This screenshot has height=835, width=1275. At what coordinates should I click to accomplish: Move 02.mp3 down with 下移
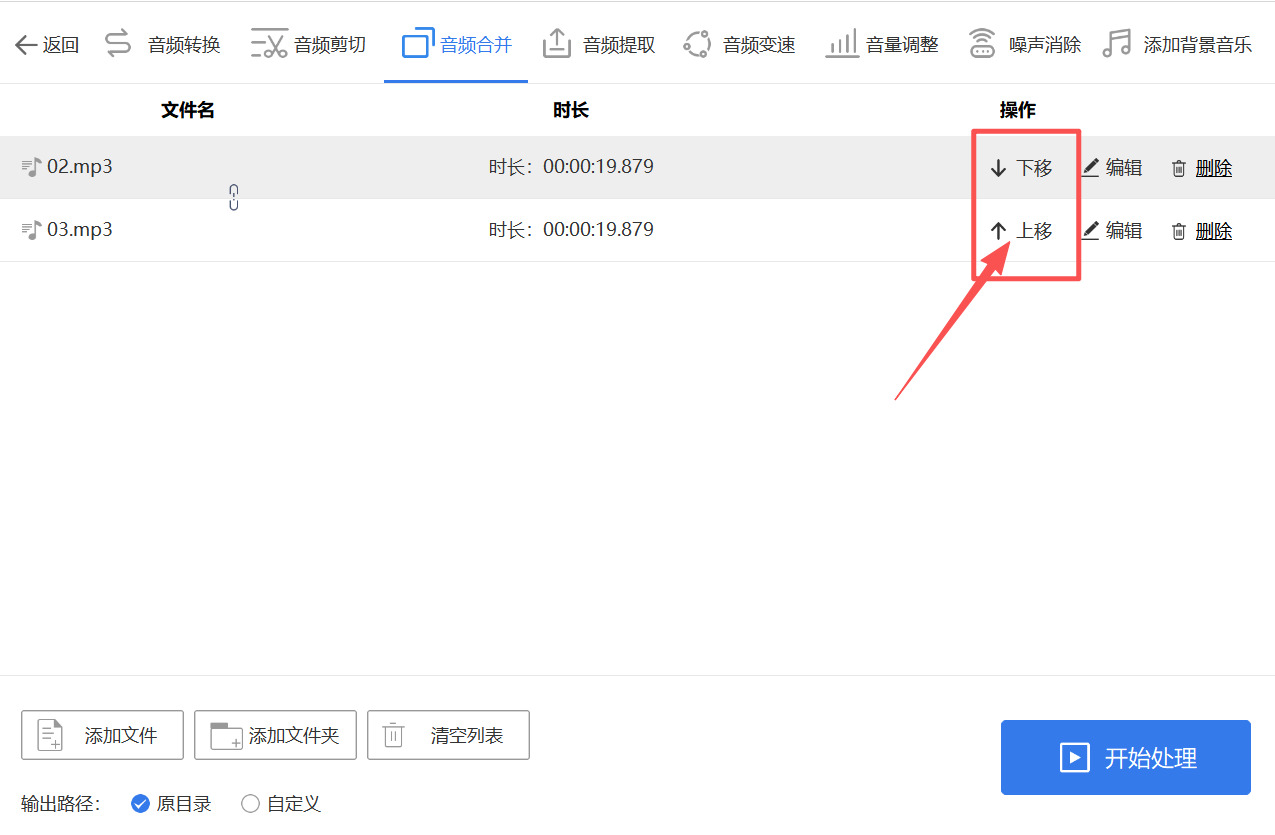pos(1021,168)
